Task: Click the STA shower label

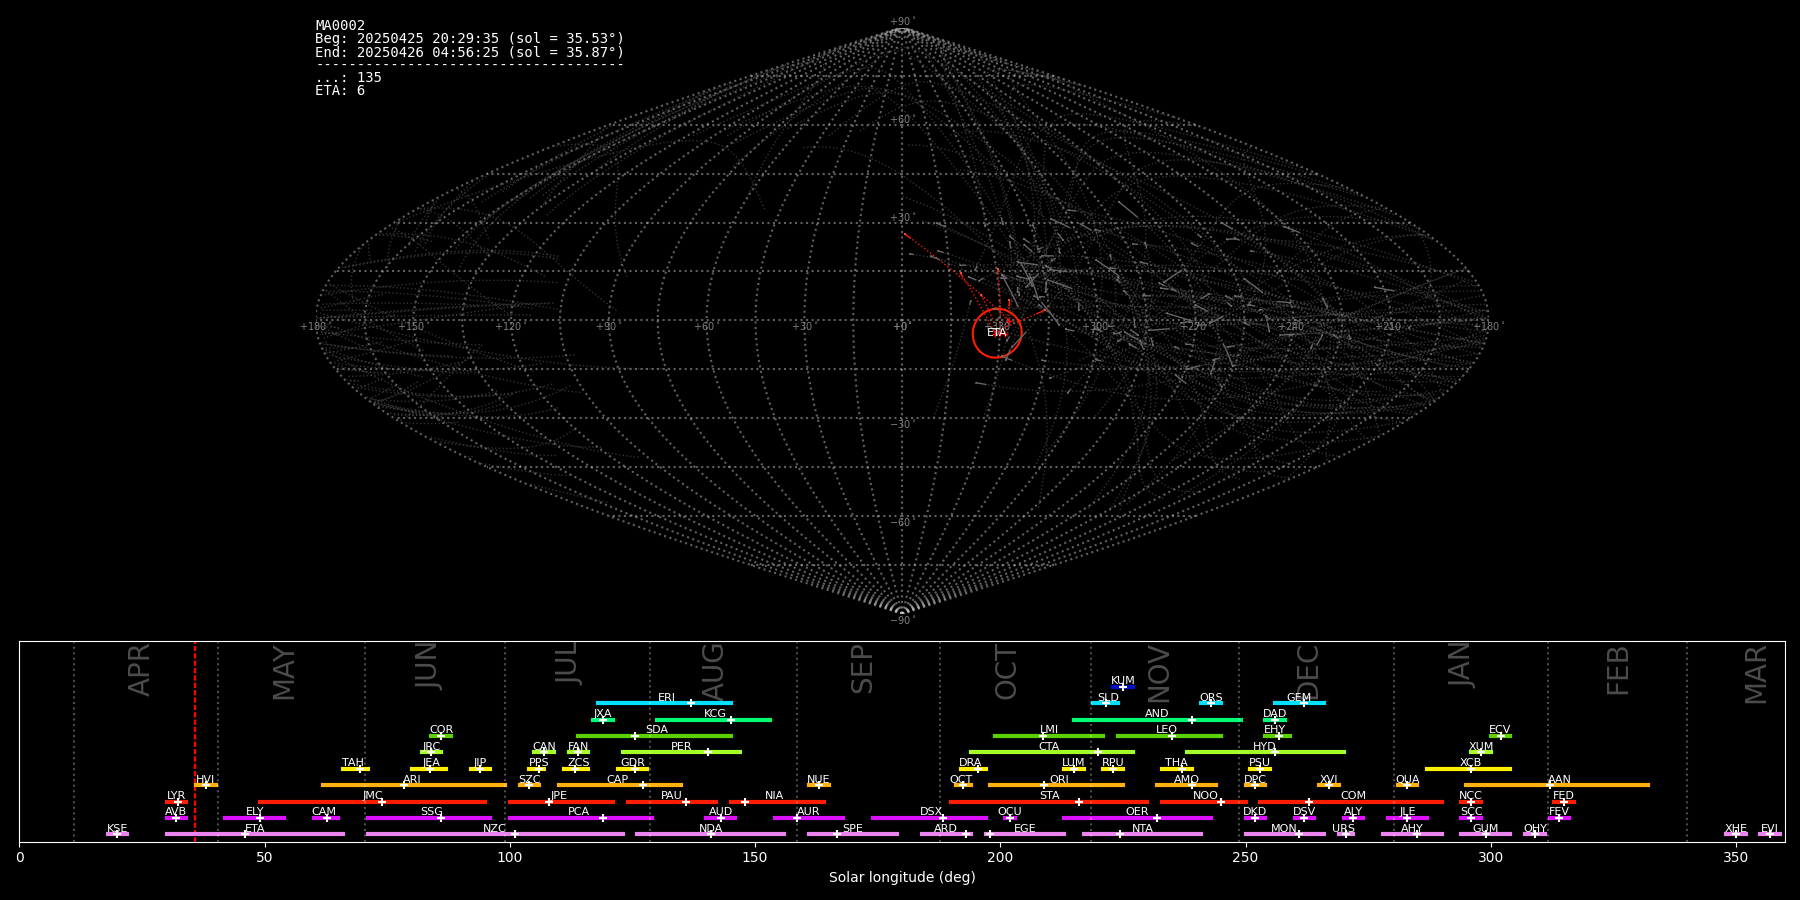Action: point(1050,796)
